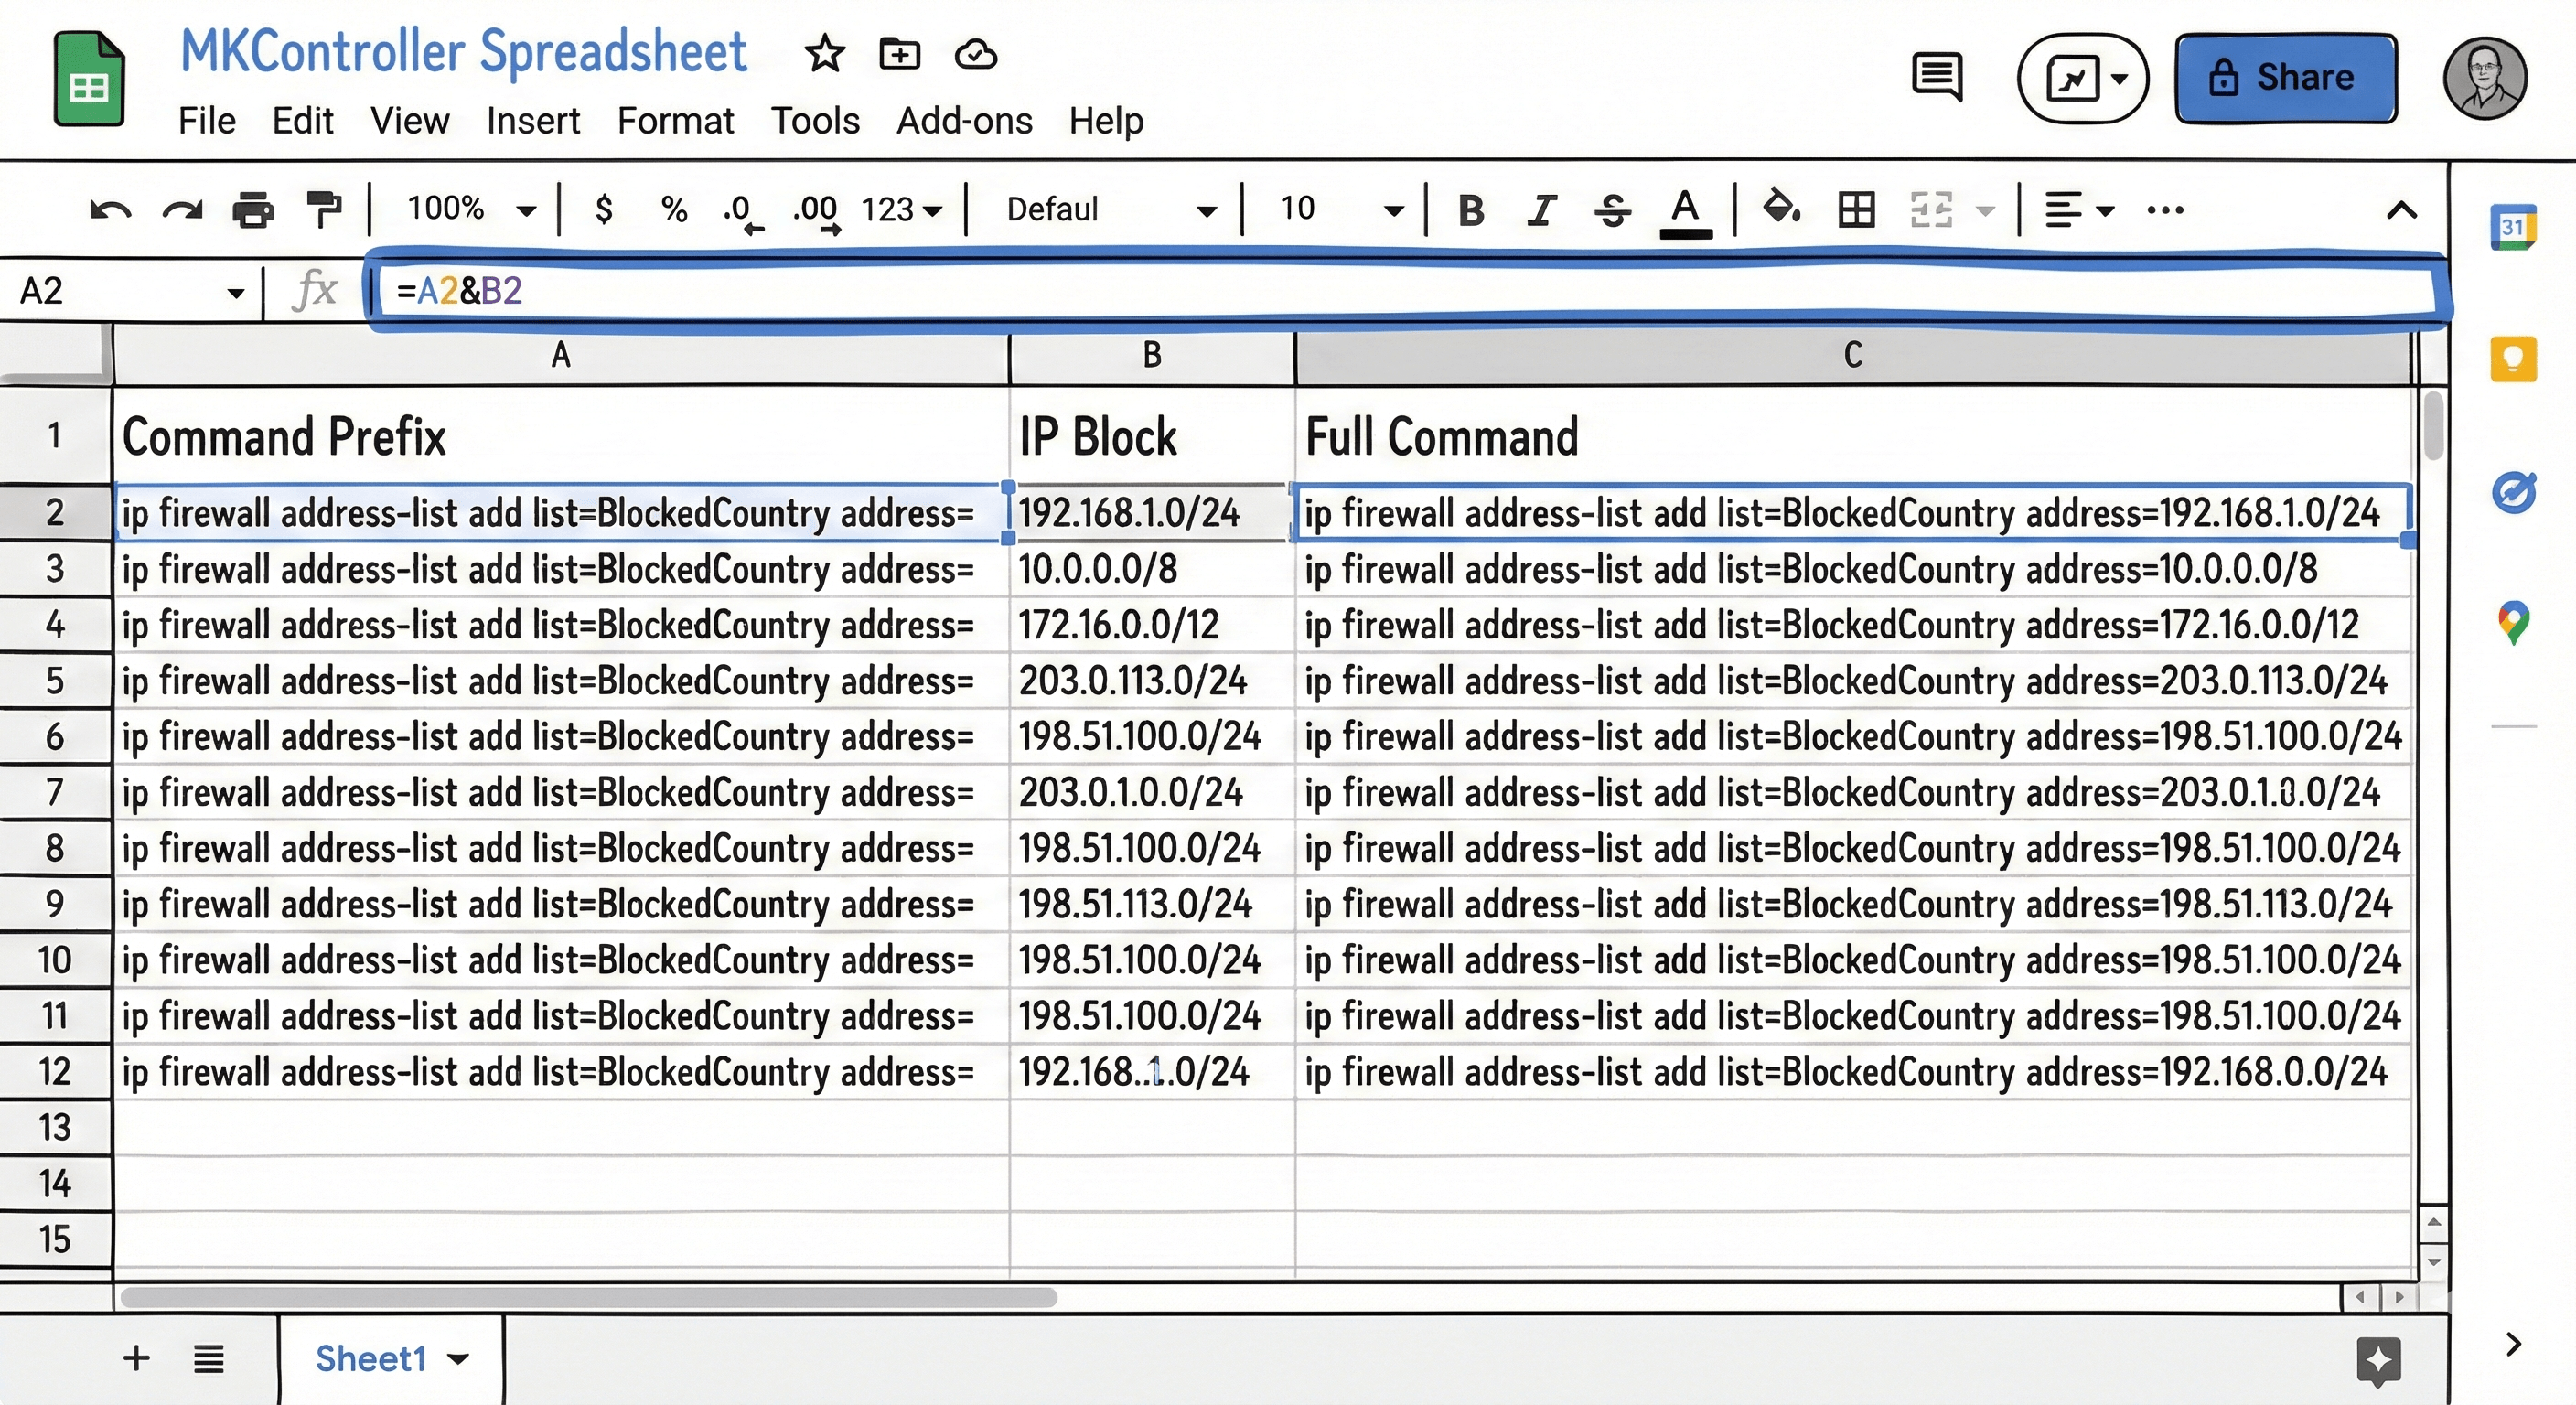Open the Add-ons menu
The height and width of the screenshot is (1405, 2576).
coord(963,120)
